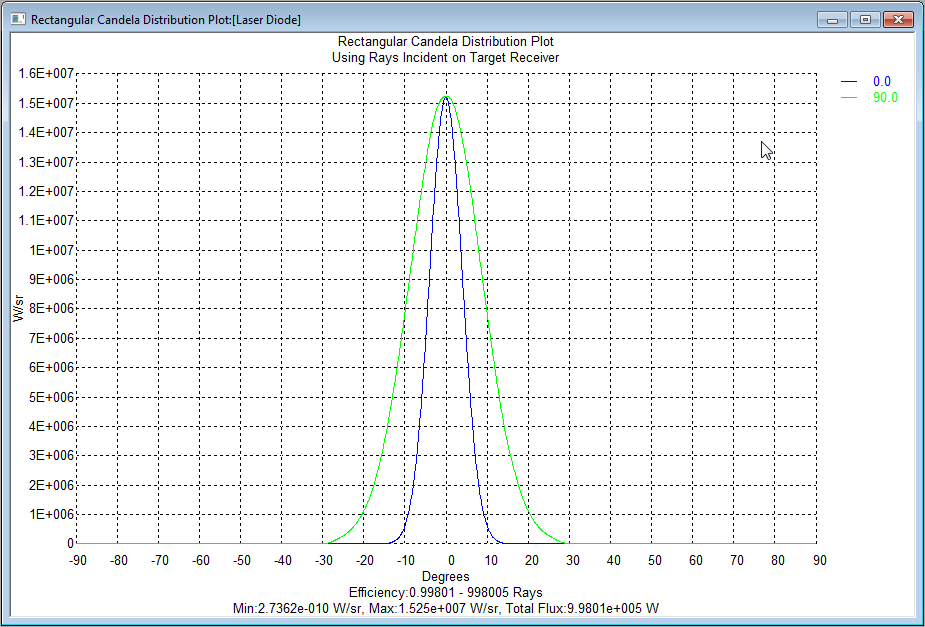Click the 1E+007 y-axis tick label
Image resolution: width=925 pixels, height=627 pixels.
tap(51, 250)
